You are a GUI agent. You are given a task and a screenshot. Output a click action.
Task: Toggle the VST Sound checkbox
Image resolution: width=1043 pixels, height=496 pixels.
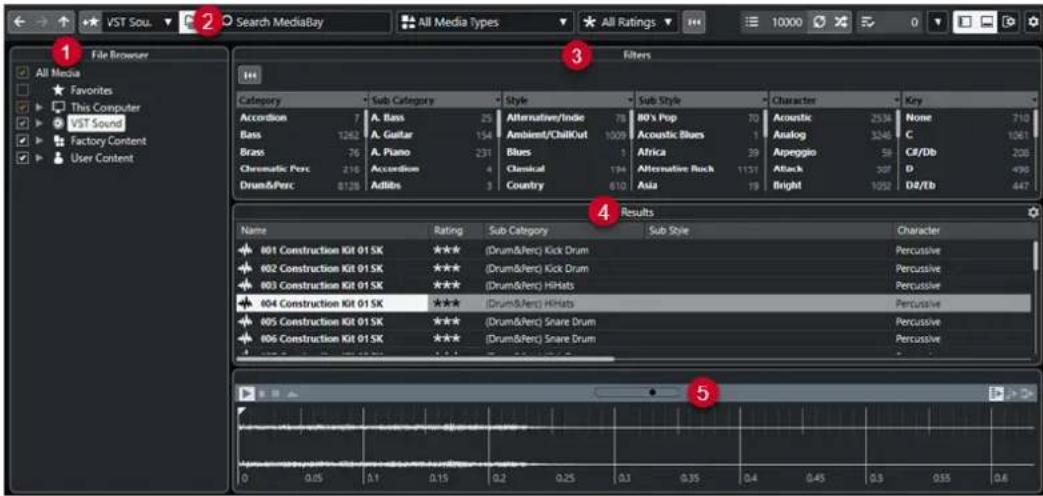[22, 124]
